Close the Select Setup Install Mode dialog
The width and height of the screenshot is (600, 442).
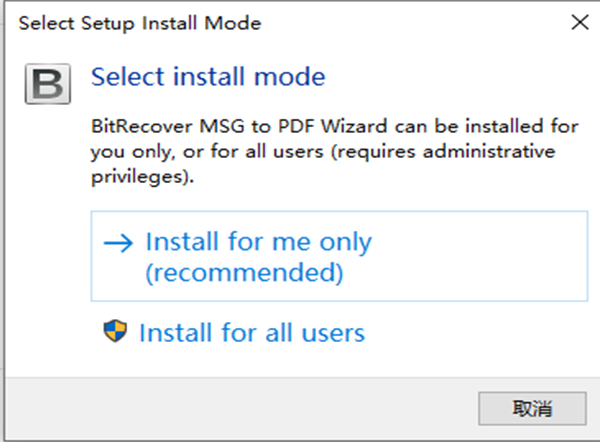tap(580, 22)
